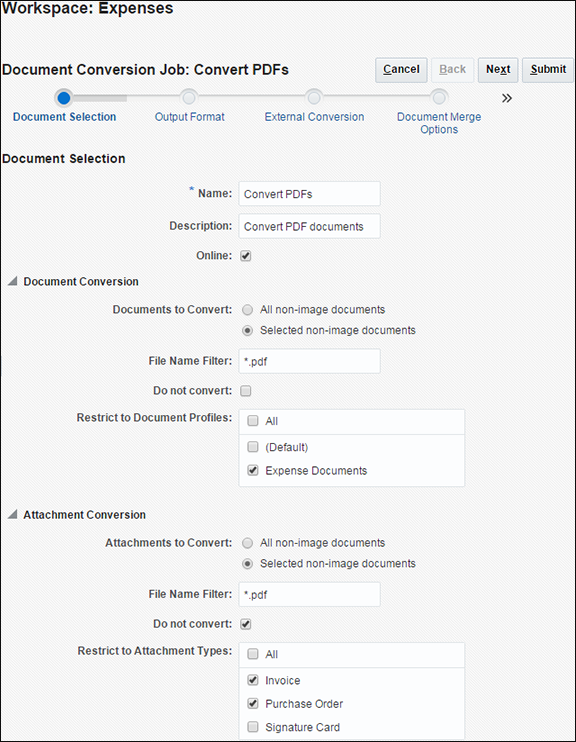Click the Document Merge Options stop circle

[439, 98]
